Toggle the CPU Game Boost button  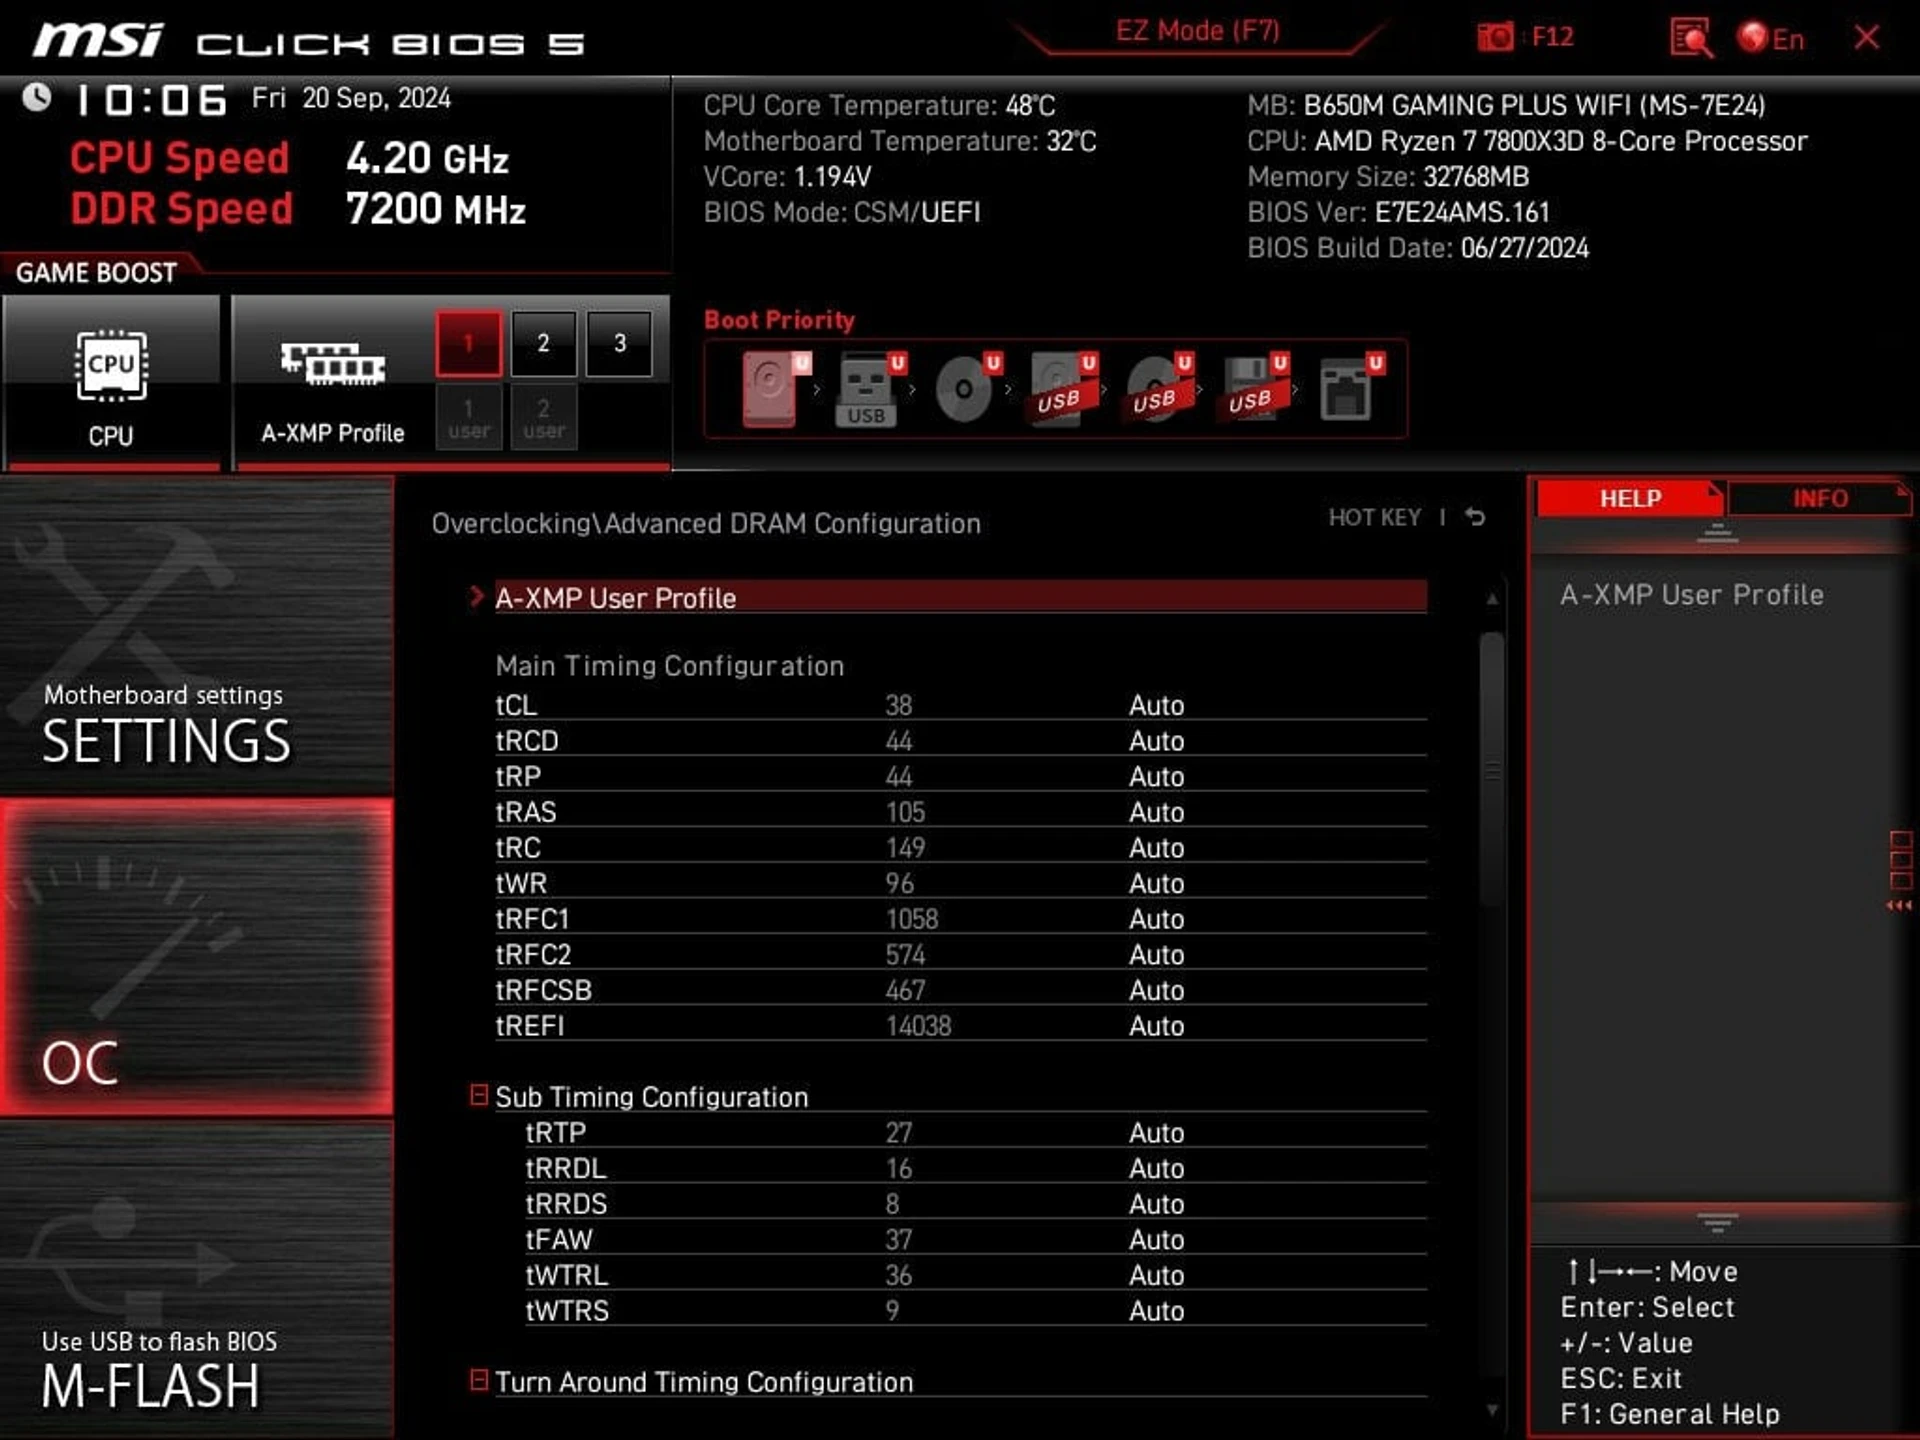pyautogui.click(x=111, y=381)
